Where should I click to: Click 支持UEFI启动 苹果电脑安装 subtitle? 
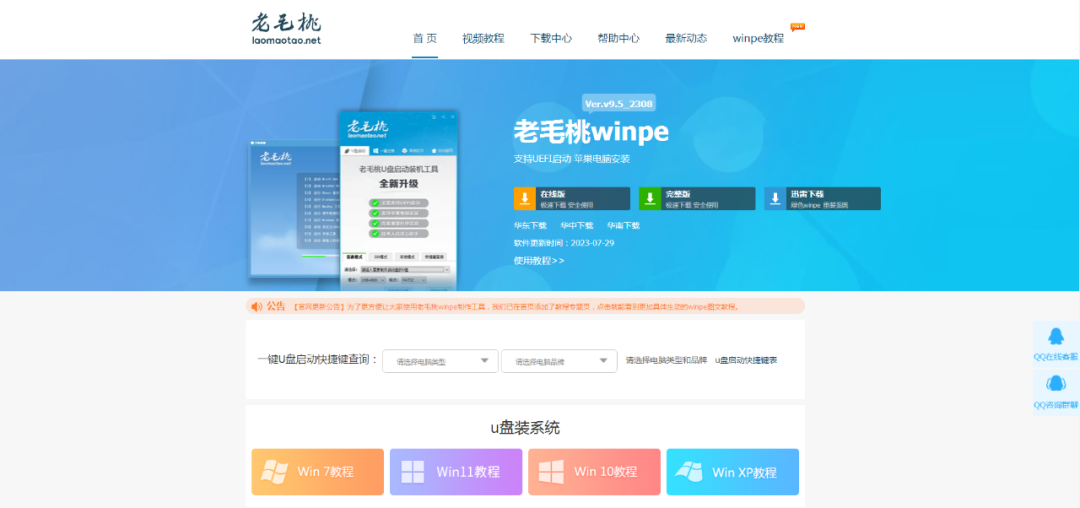(572, 159)
